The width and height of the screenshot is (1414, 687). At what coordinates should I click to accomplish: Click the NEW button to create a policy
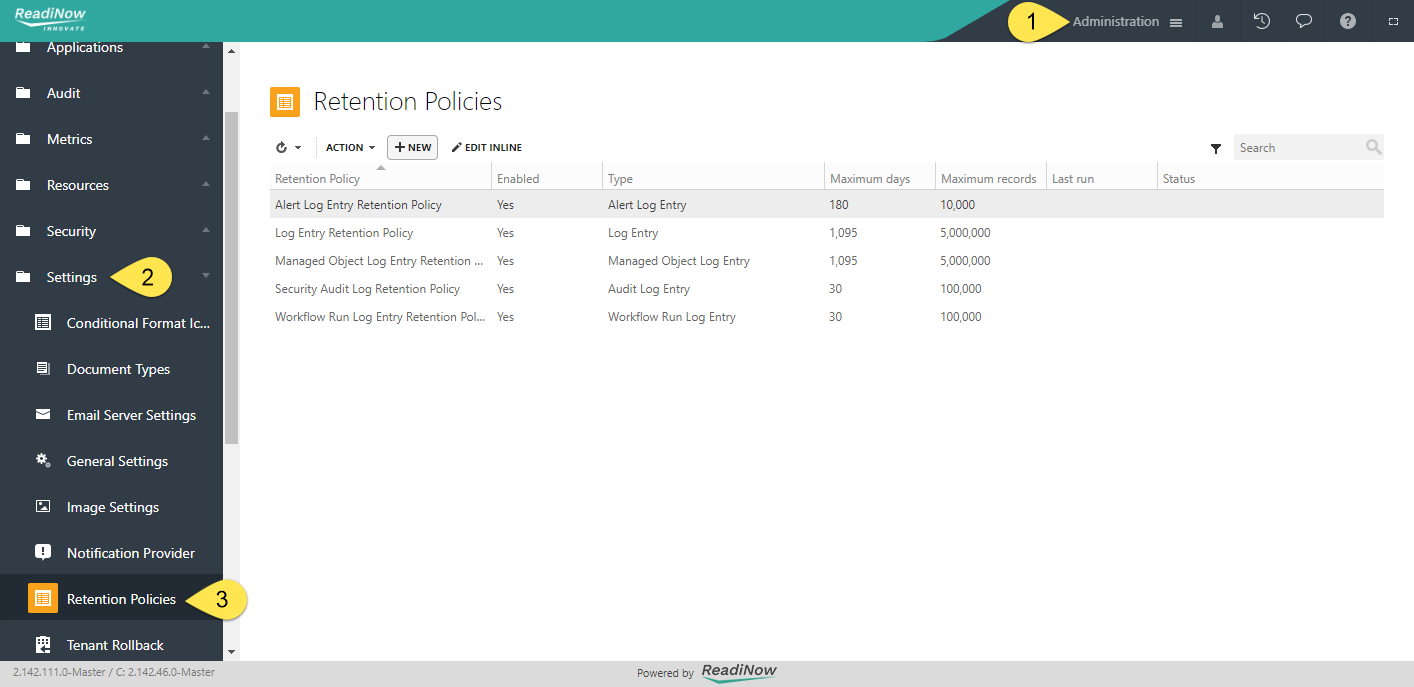click(412, 147)
